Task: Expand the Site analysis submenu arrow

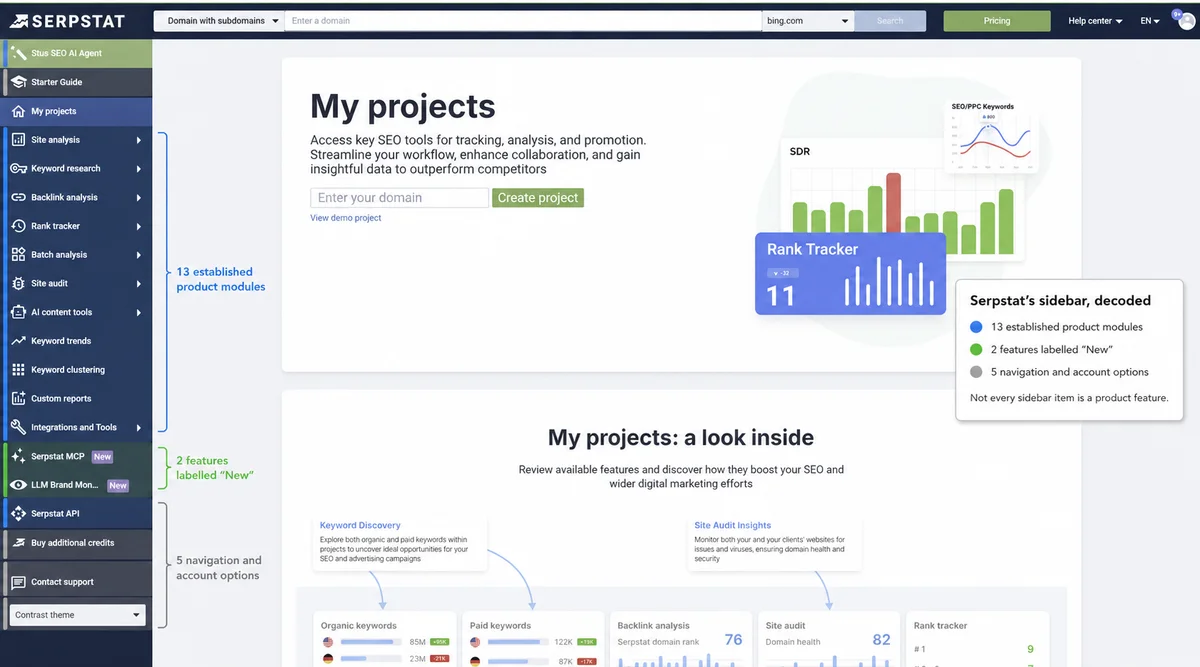Action: 139,140
